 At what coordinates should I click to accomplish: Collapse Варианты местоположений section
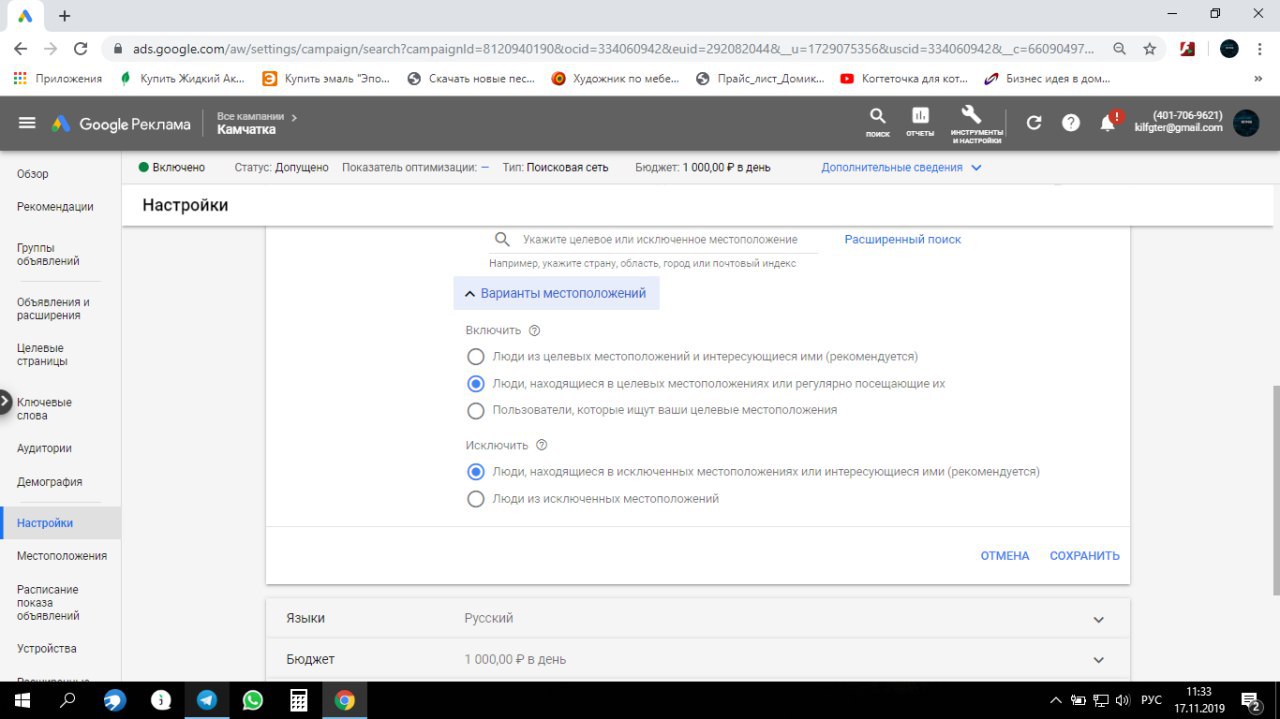click(556, 293)
